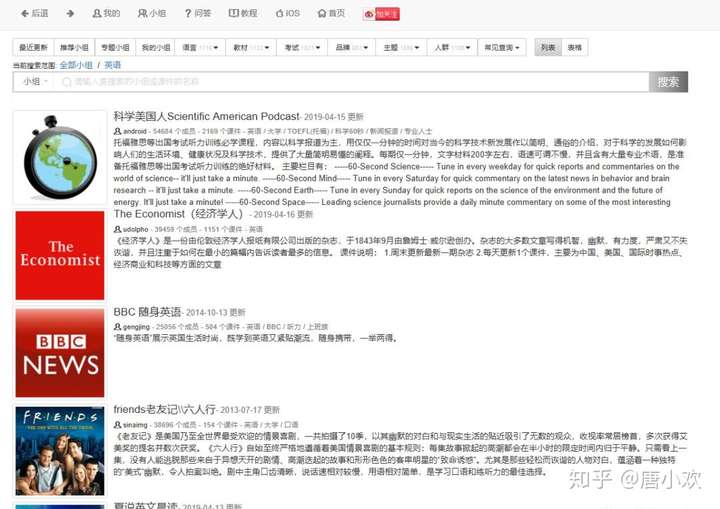Click the android author user icon
The width and height of the screenshot is (720, 509).
[118, 131]
